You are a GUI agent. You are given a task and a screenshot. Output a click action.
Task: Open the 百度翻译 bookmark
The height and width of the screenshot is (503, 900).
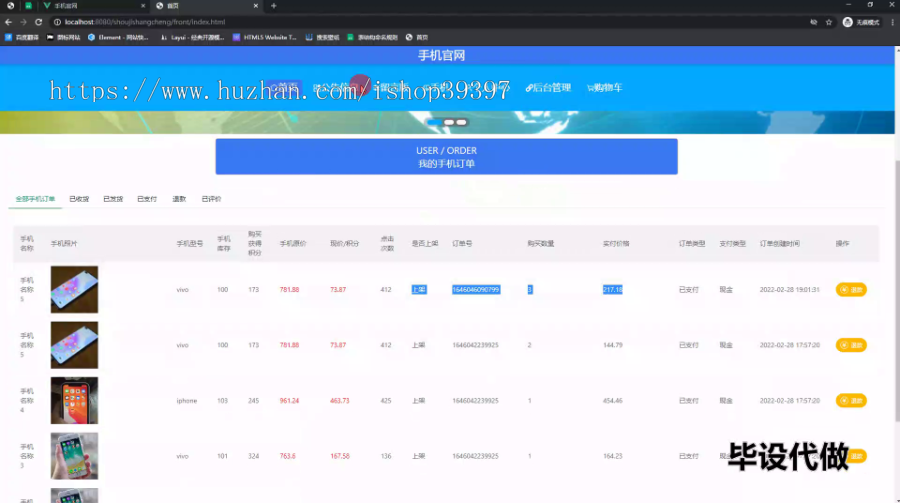click(22, 37)
